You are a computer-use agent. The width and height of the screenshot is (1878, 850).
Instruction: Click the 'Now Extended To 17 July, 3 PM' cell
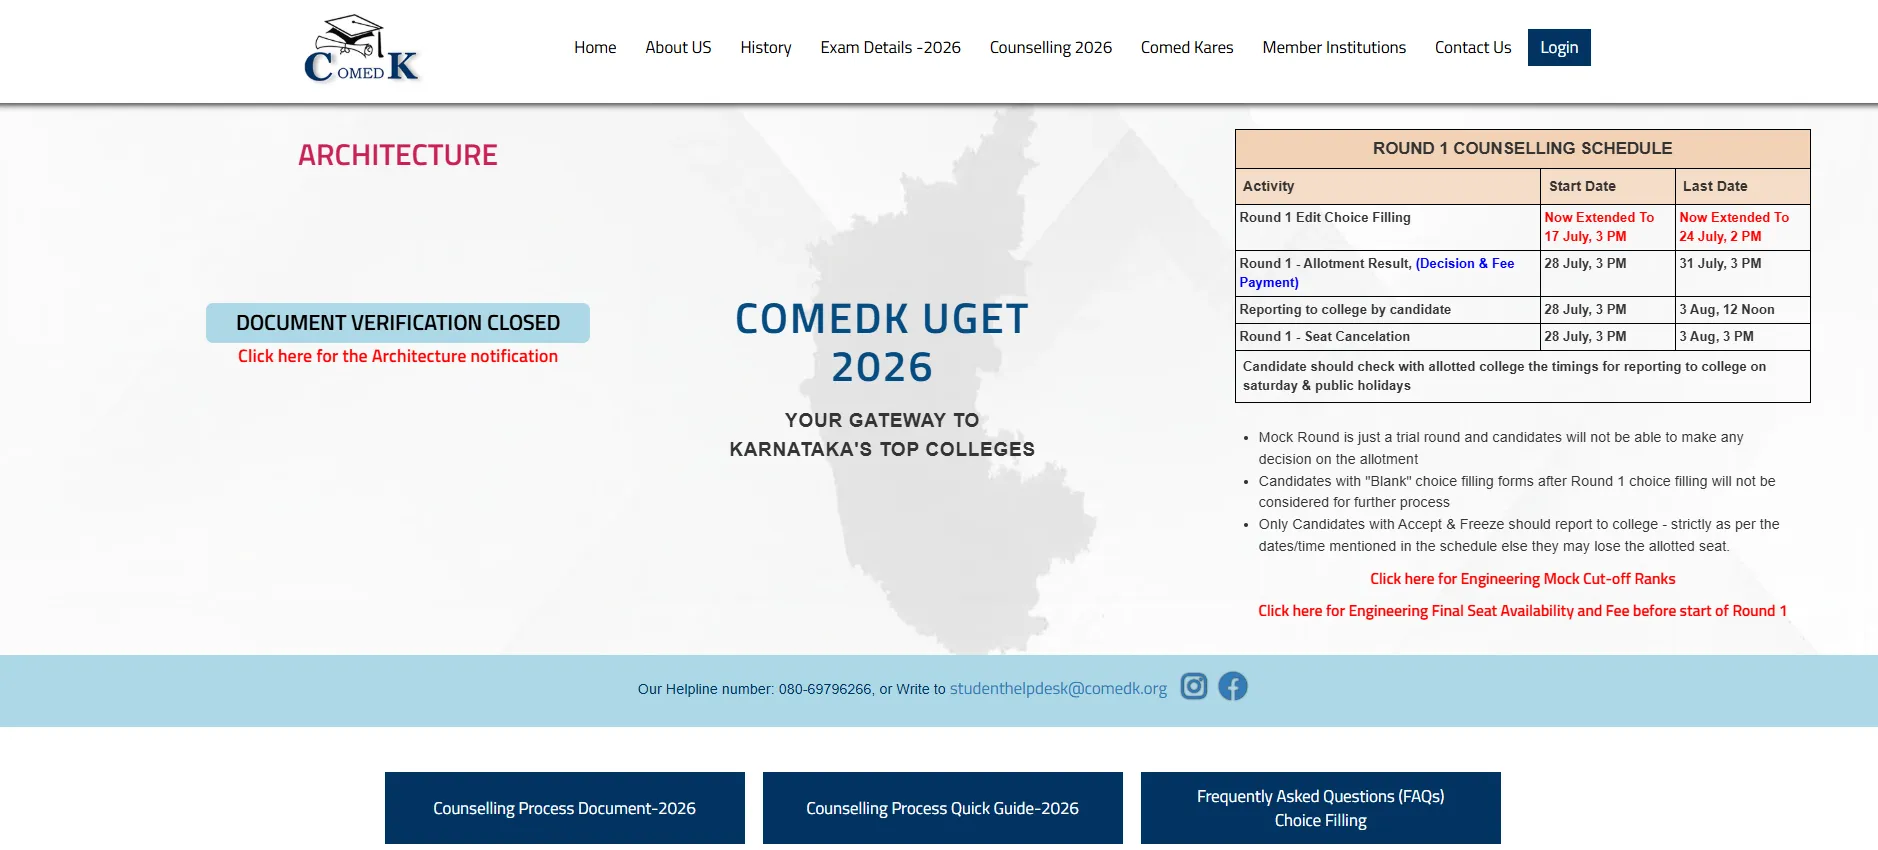tap(1608, 227)
